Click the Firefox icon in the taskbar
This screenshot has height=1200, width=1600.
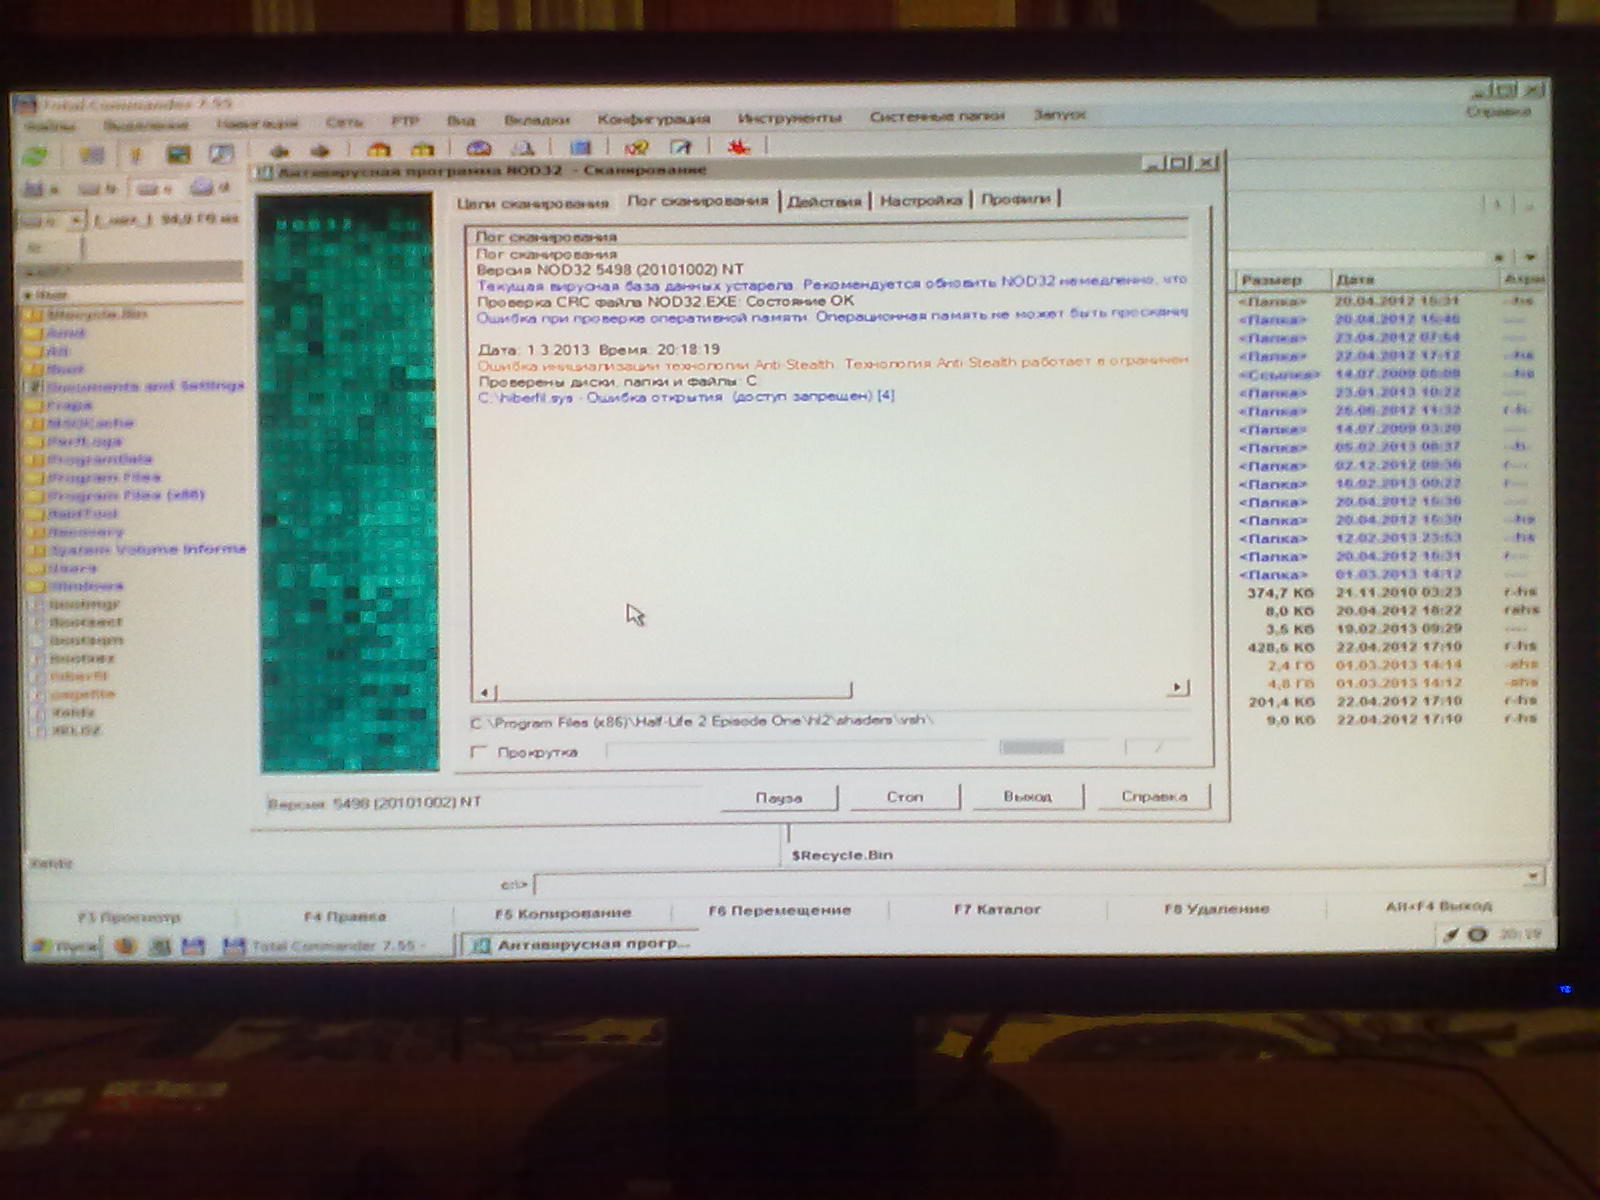[x=125, y=945]
